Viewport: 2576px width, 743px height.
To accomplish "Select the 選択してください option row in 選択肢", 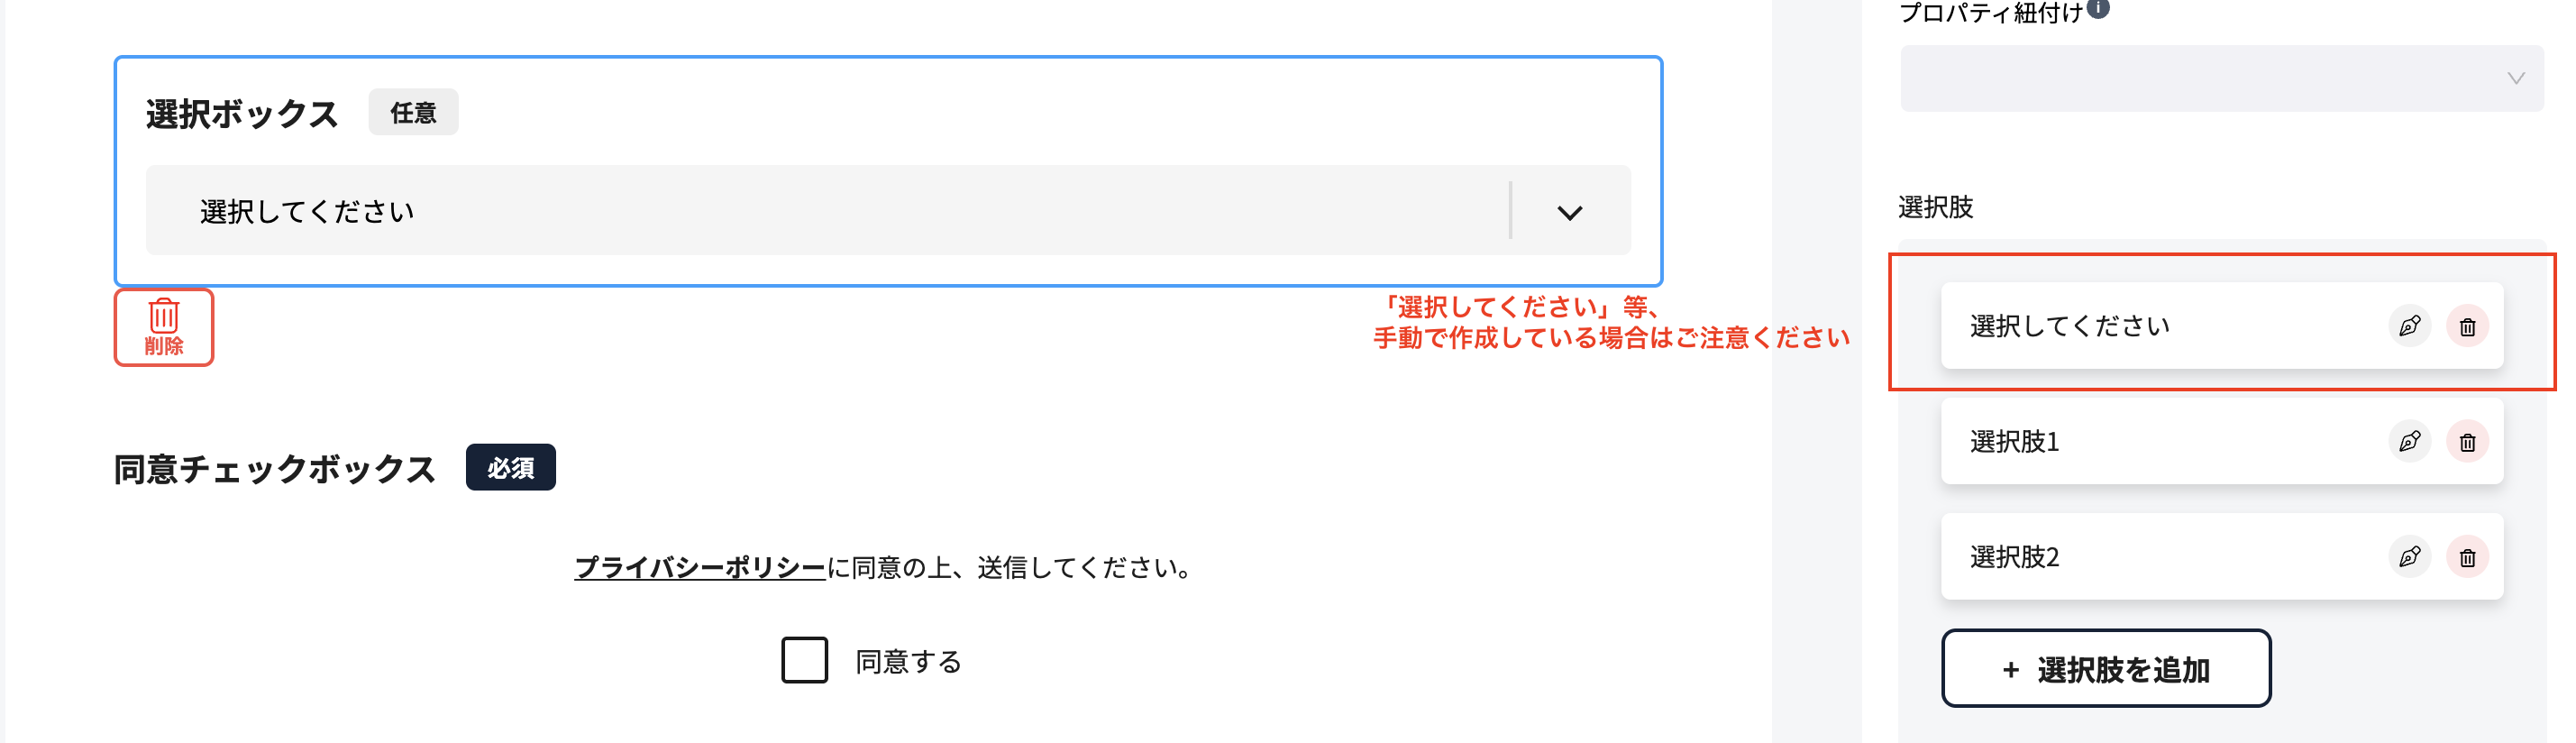I will click(2221, 326).
